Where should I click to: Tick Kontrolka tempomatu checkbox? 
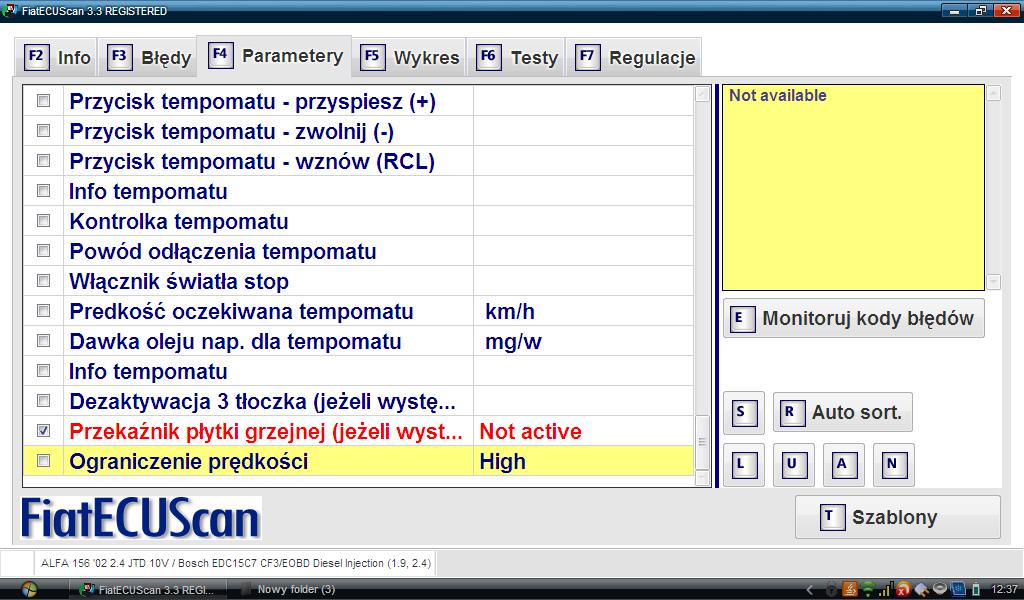43,221
